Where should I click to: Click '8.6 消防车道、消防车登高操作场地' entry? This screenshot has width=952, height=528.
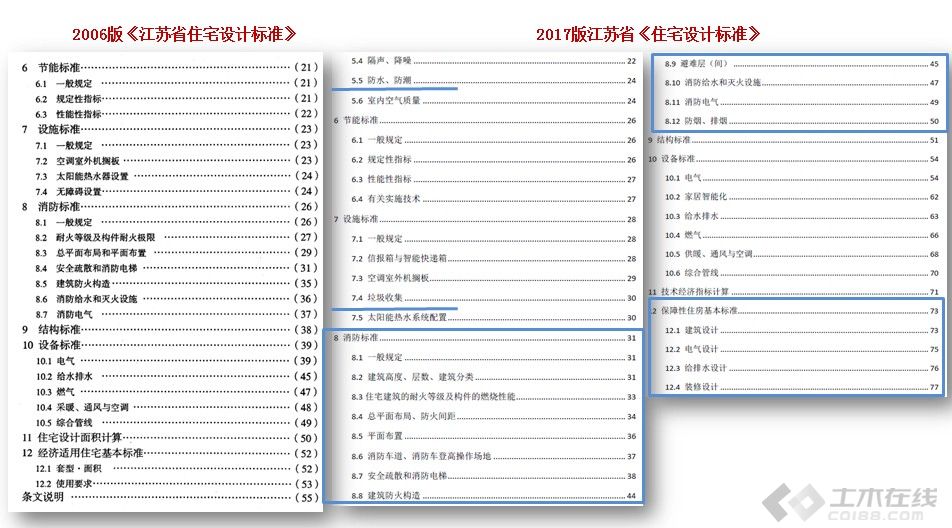pos(421,456)
